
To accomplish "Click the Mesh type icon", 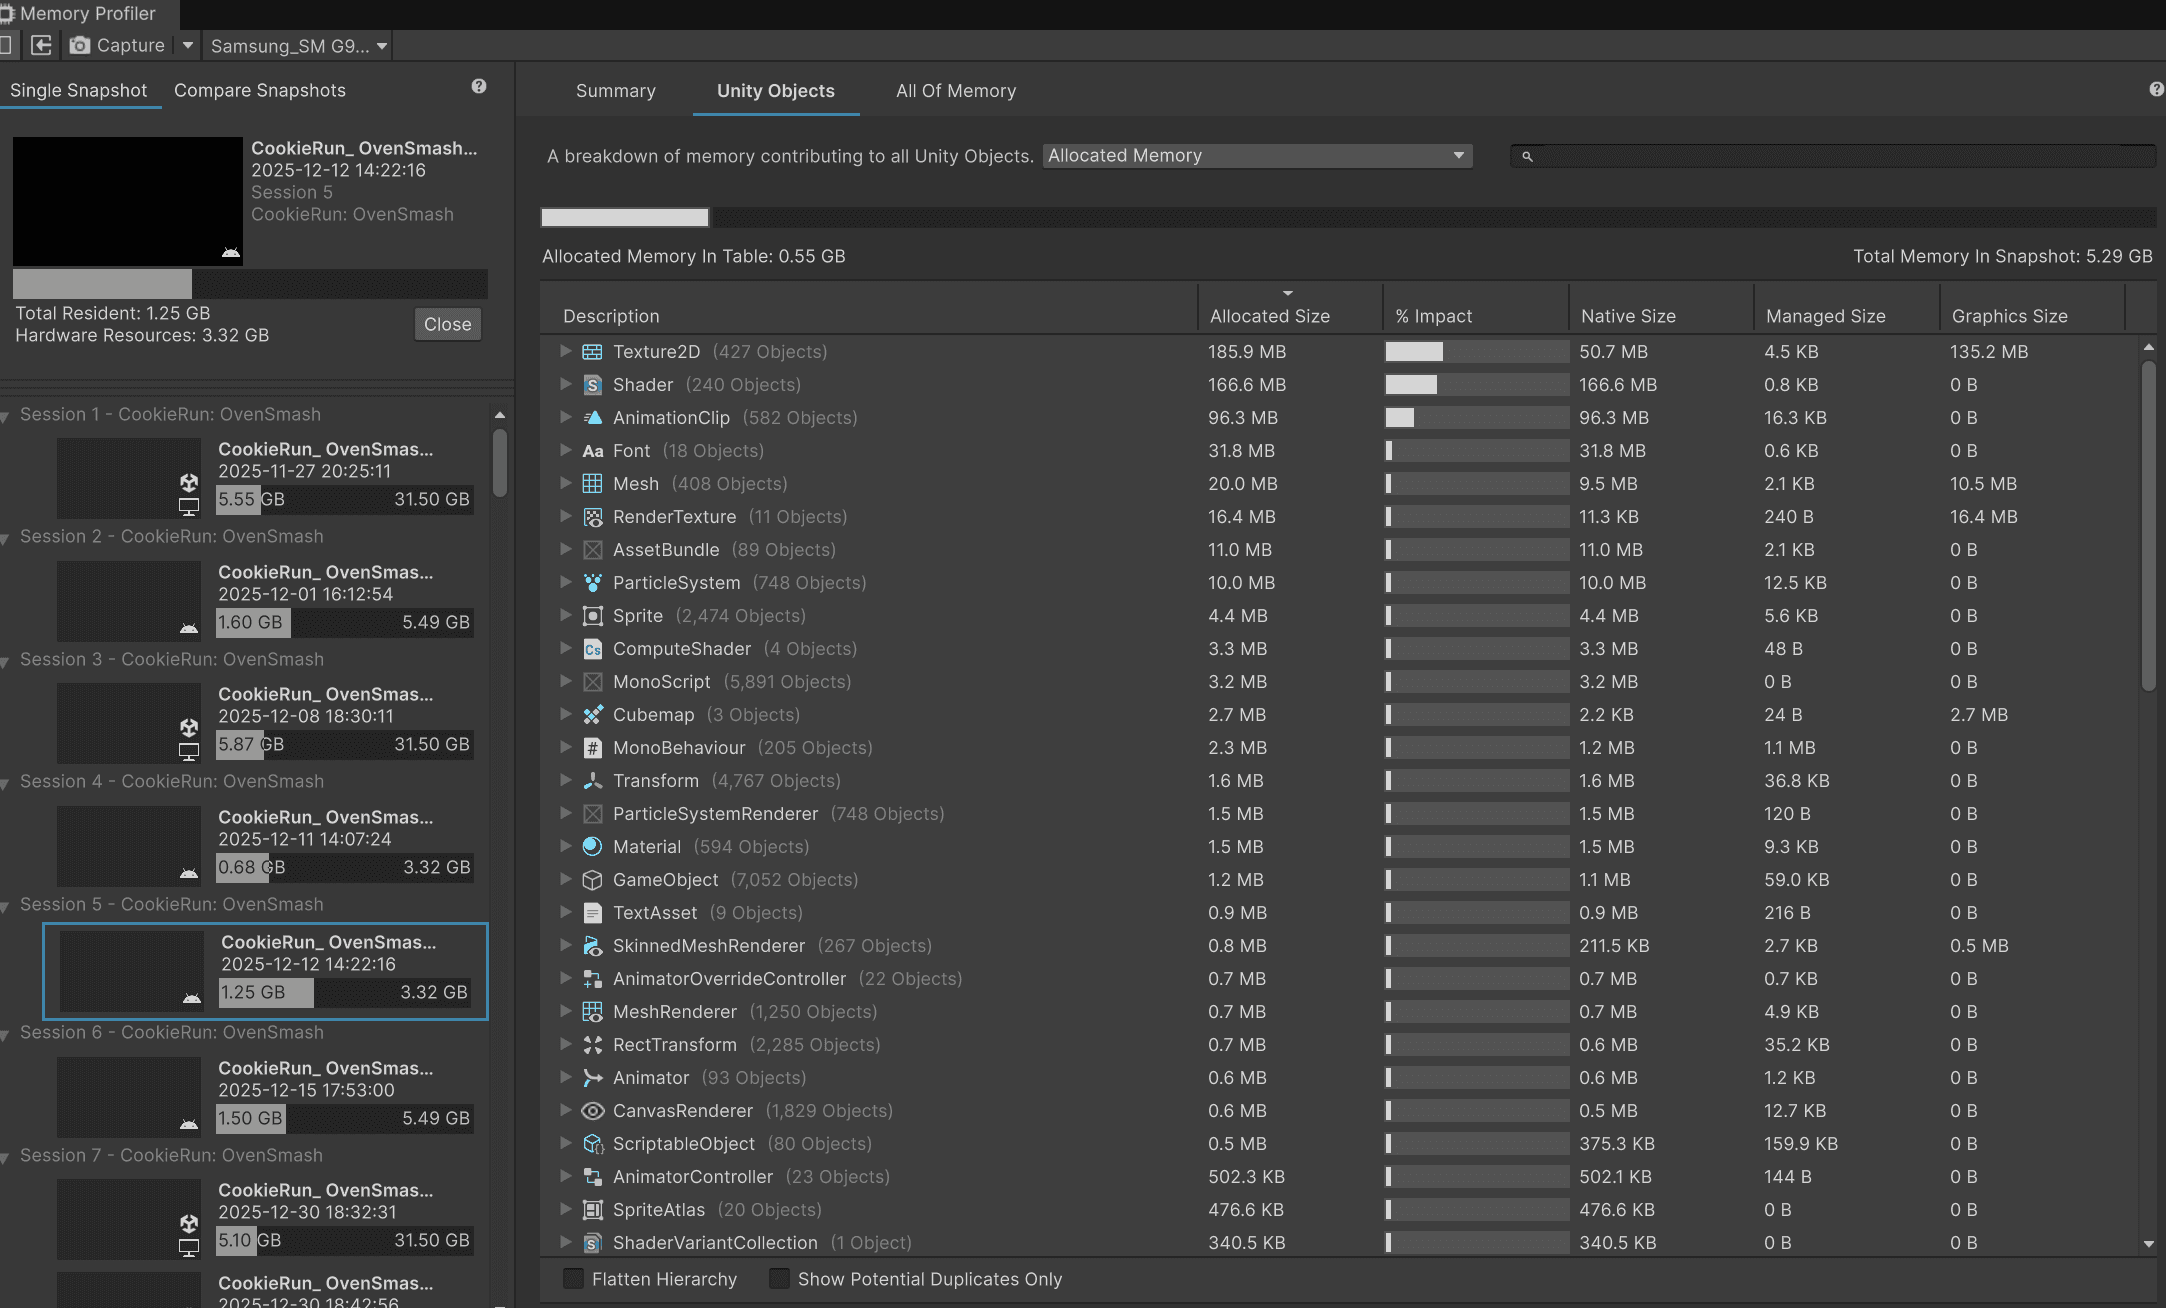I will (592, 484).
